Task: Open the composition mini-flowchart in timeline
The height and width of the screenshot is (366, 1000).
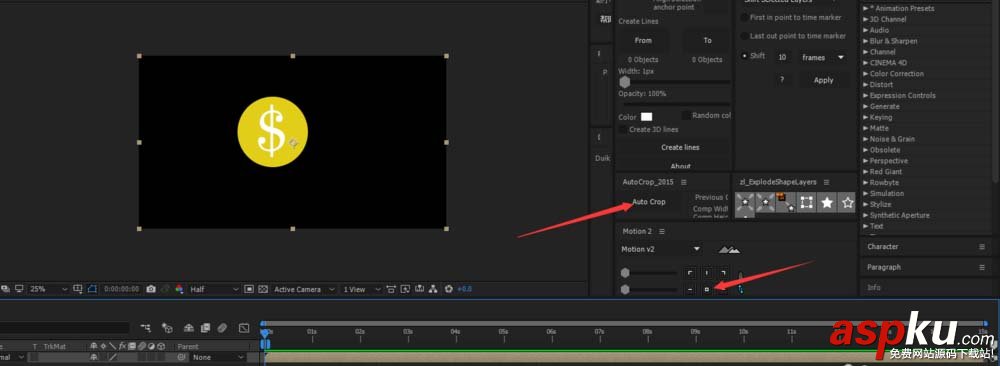Action: [x=146, y=328]
